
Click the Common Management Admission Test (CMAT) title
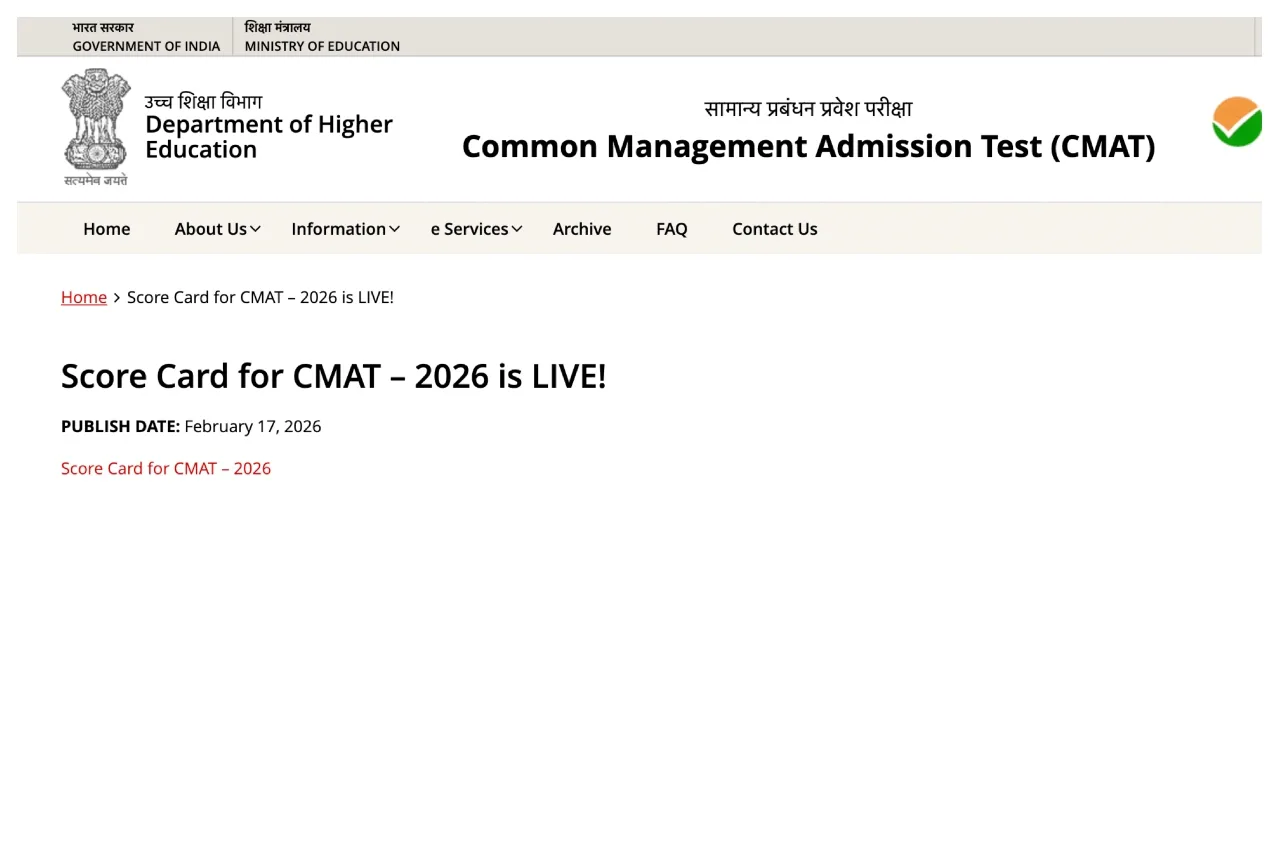[808, 146]
